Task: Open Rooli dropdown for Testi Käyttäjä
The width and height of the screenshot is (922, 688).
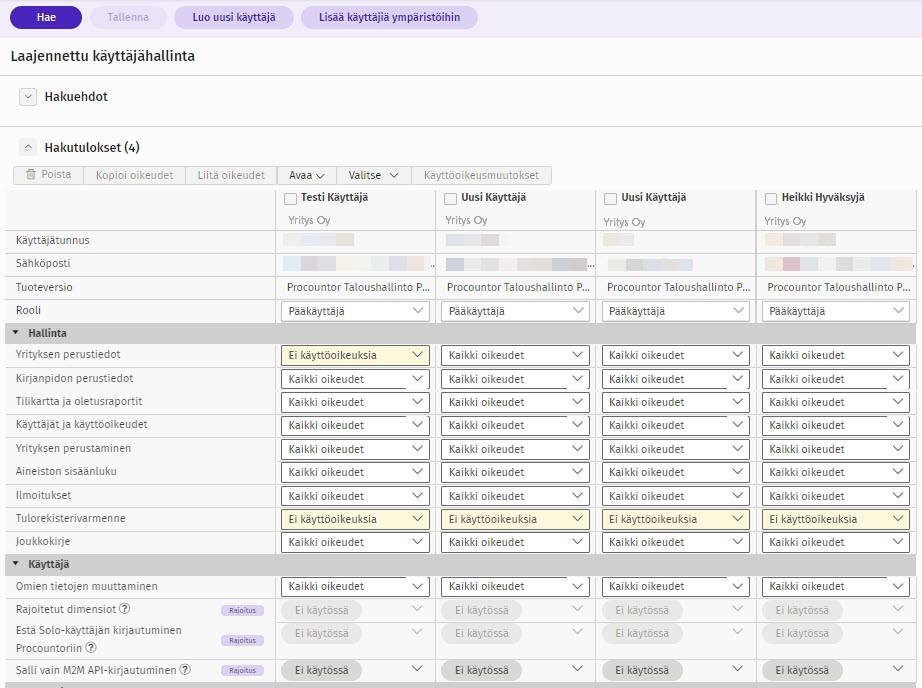Action: click(356, 311)
